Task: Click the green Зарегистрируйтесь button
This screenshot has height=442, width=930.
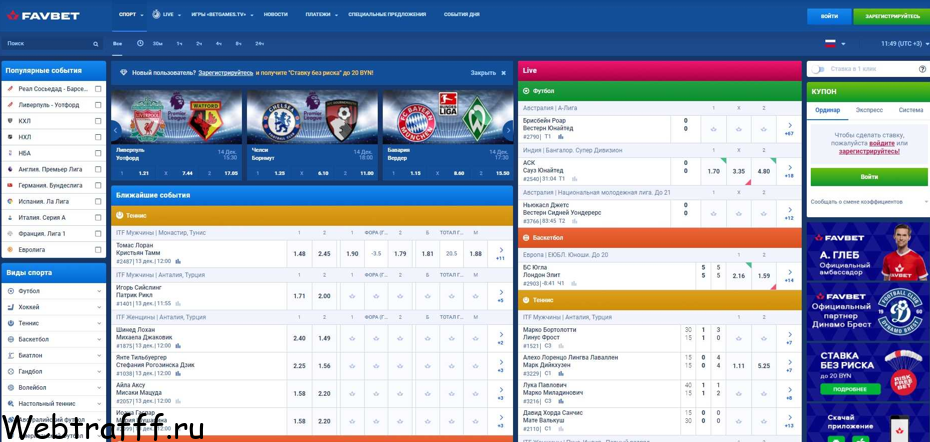Action: [x=891, y=17]
